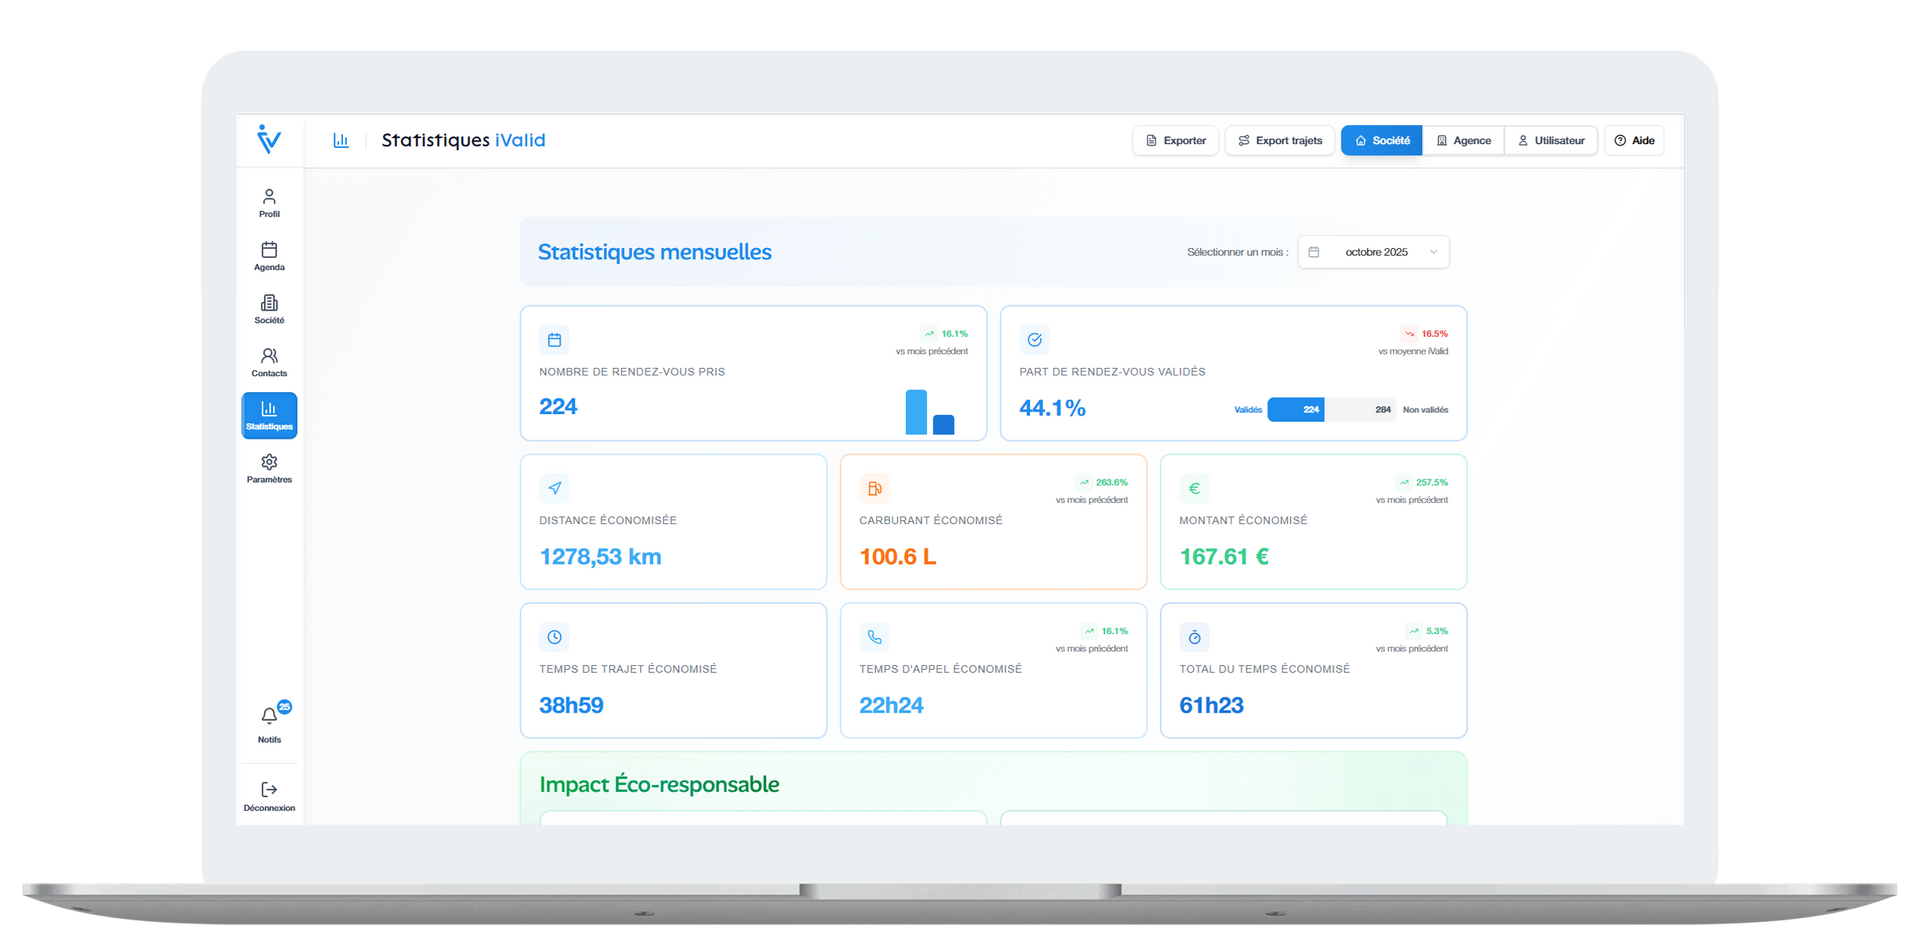Select the Société icon in the sidebar
Viewport: 1920px width, 947px height.
point(268,309)
